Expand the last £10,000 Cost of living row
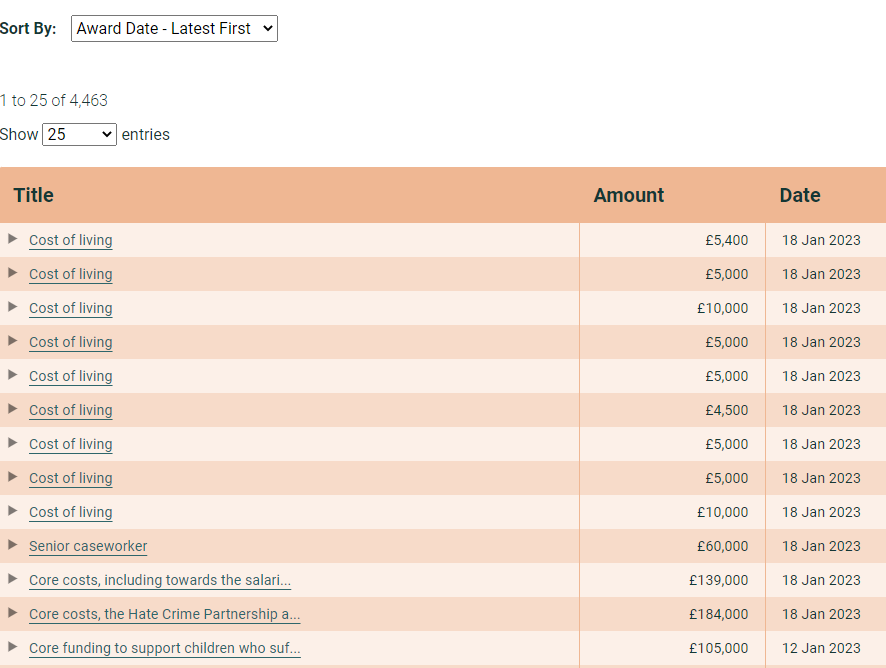Image resolution: width=886 pixels, height=668 pixels. [x=12, y=512]
